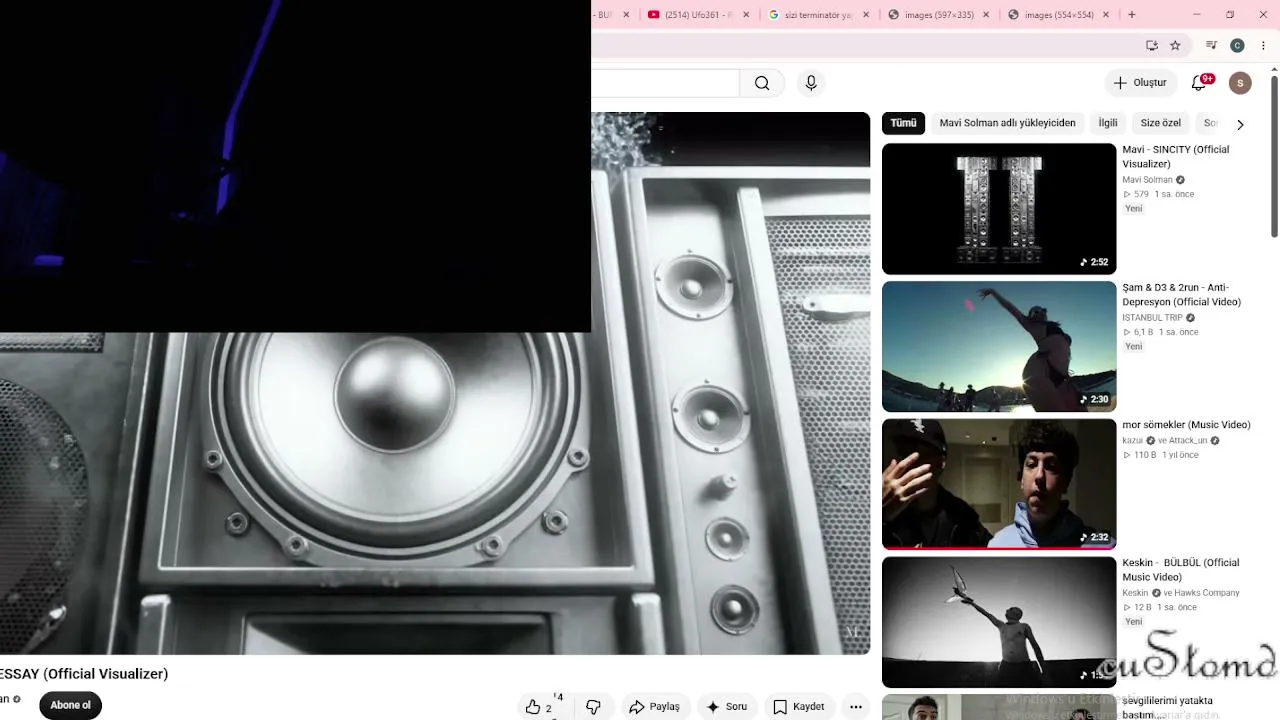Image resolution: width=1280 pixels, height=720 pixels.
Task: Click the Oluştur create button
Action: [x=1140, y=83]
